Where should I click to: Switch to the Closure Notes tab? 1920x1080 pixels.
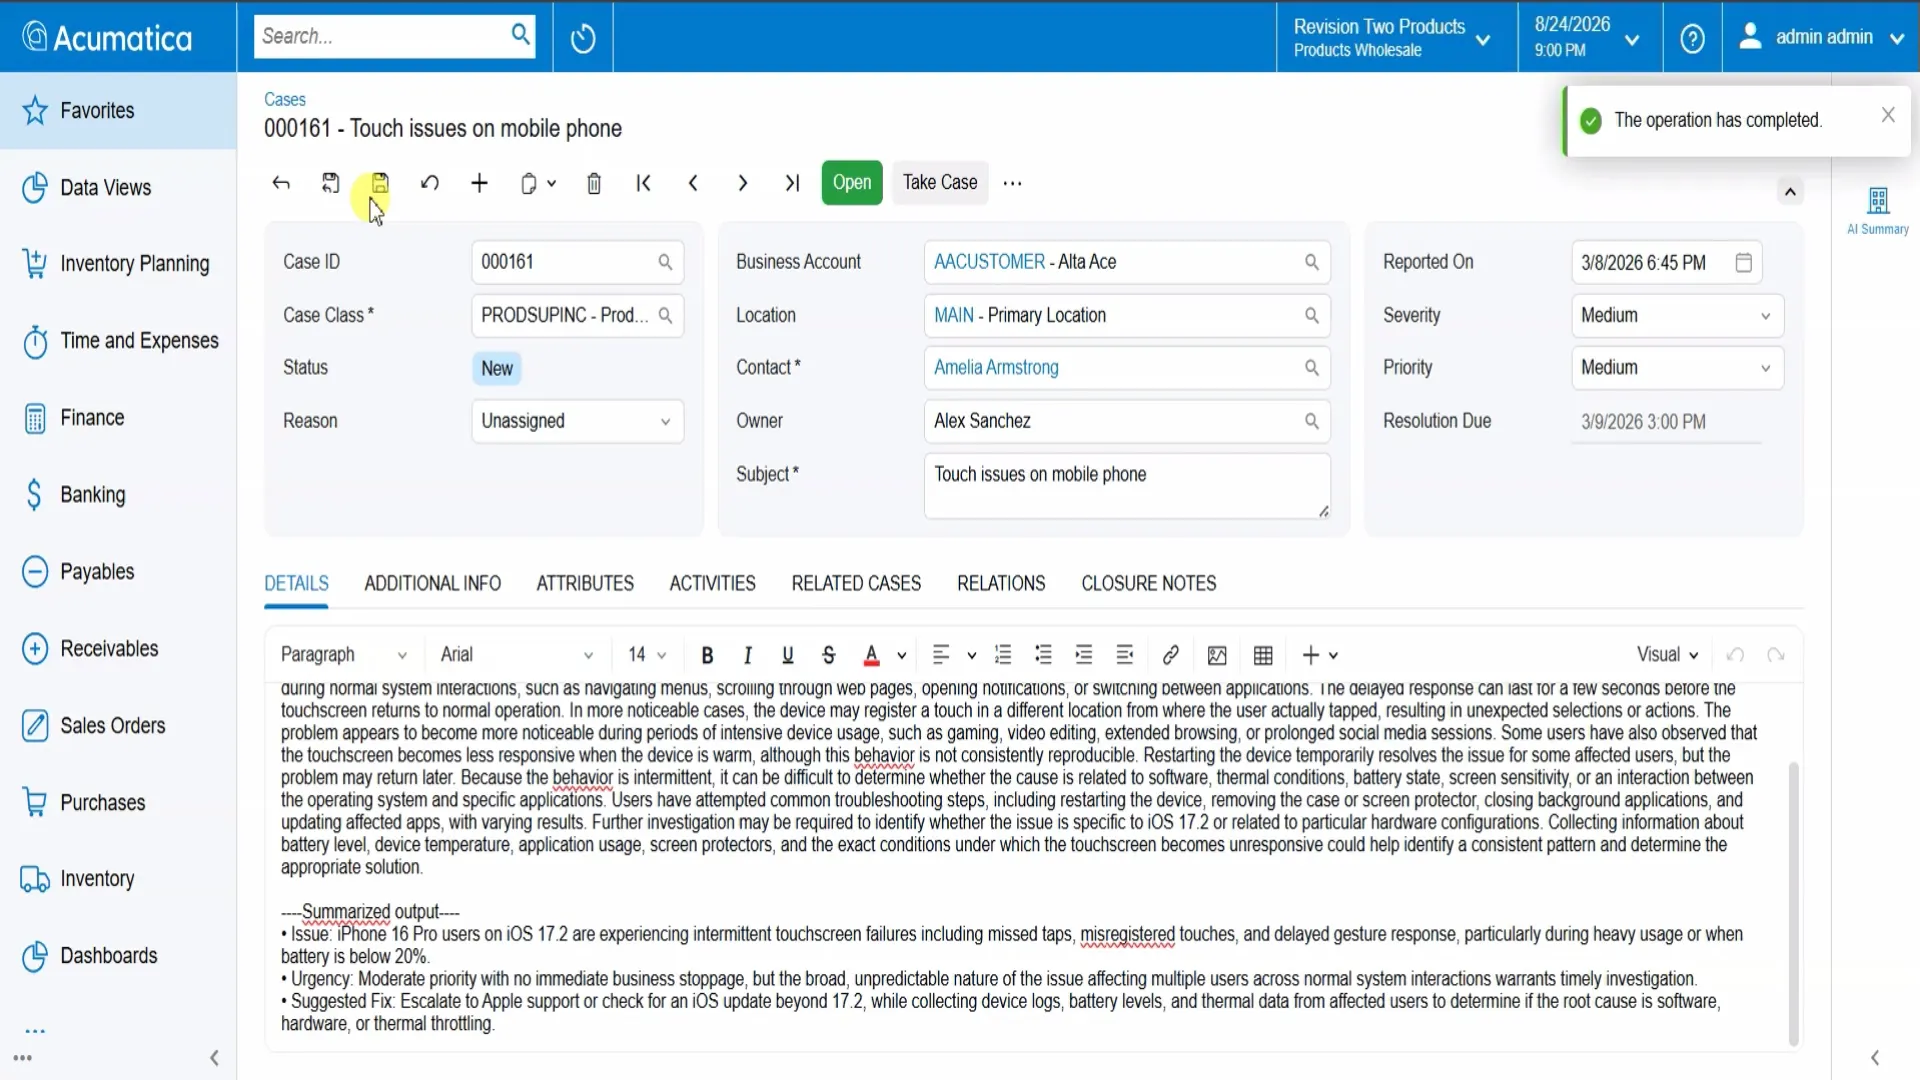pos(1148,583)
